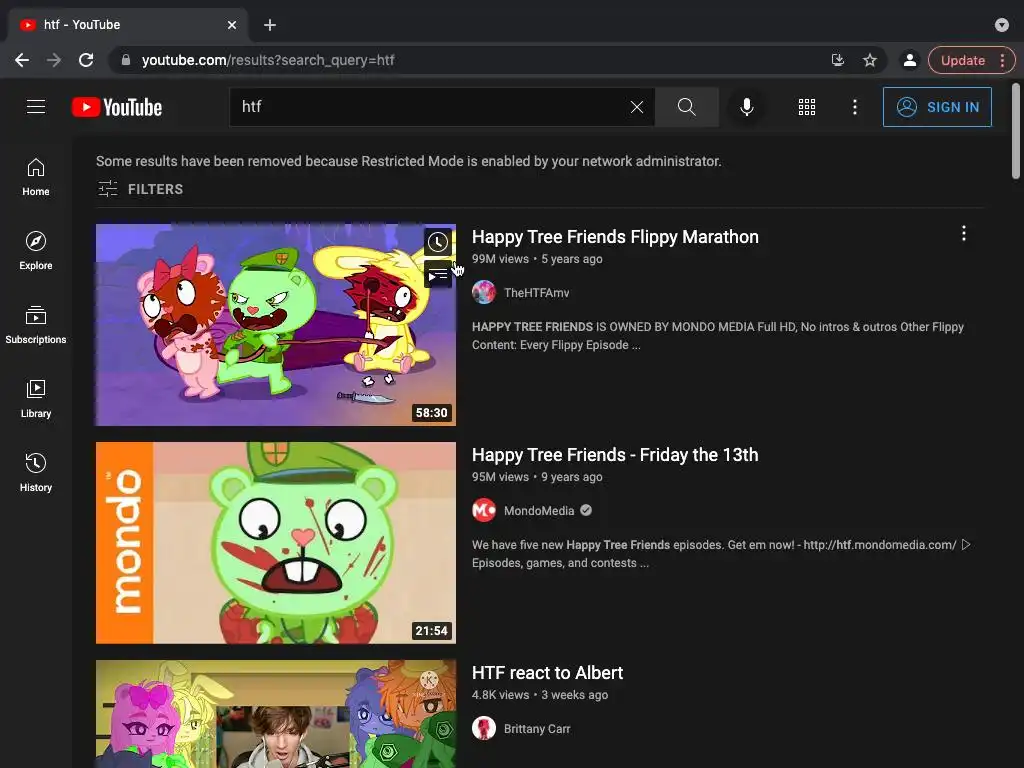Add Flippy Marathon to Watch Later

(438, 242)
